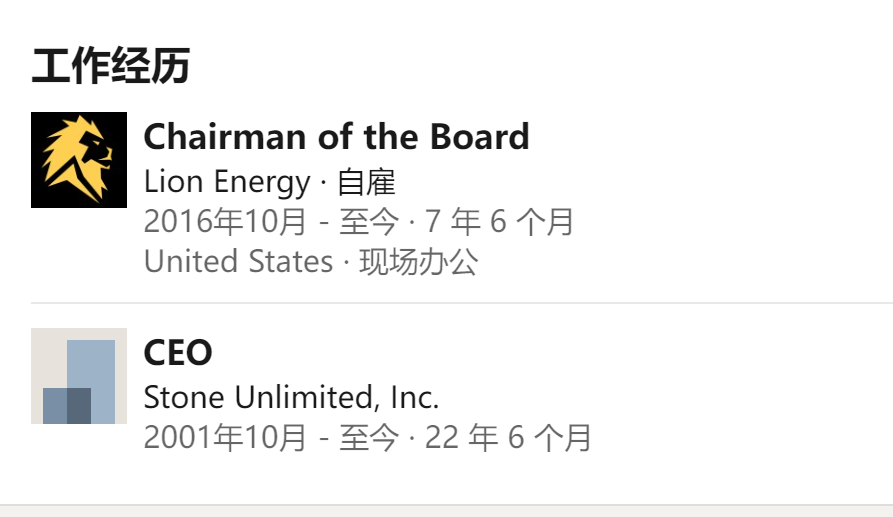The height and width of the screenshot is (517, 893).
Task: Click the 22 年 6 个月 duration text
Action: pyautogui.click(x=508, y=438)
